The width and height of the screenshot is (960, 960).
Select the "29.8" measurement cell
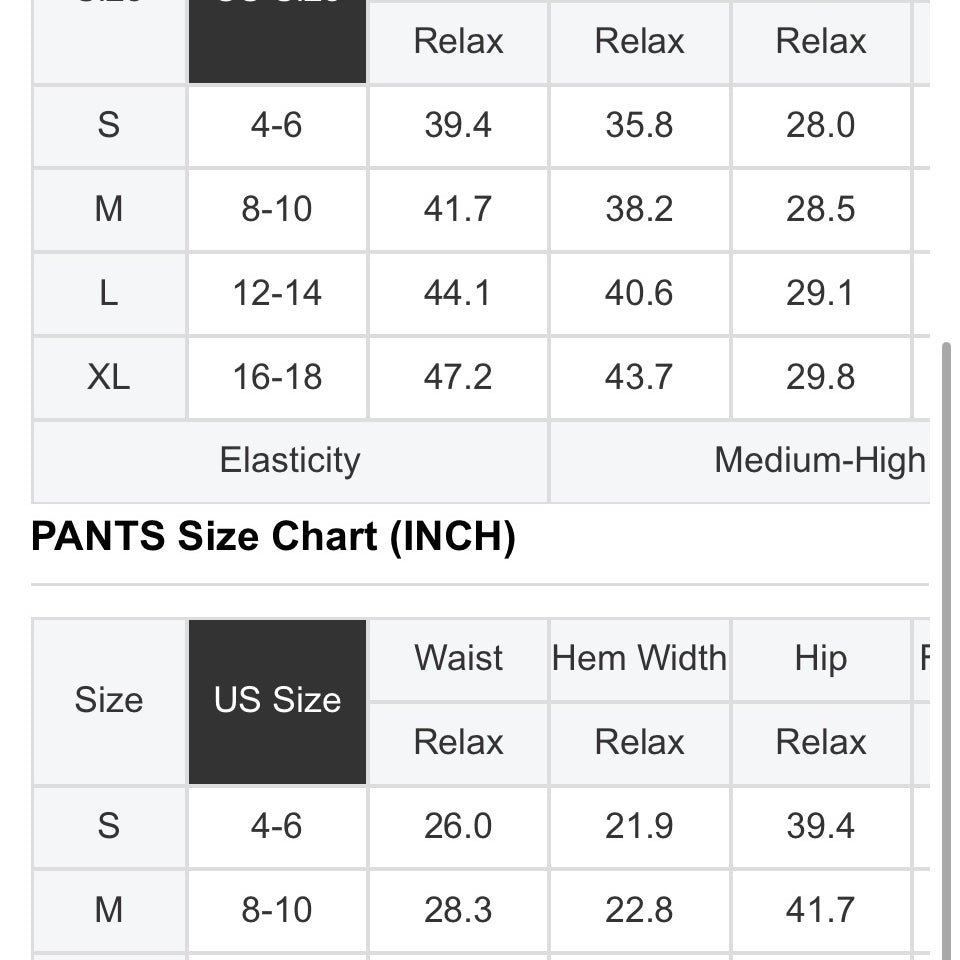point(820,377)
